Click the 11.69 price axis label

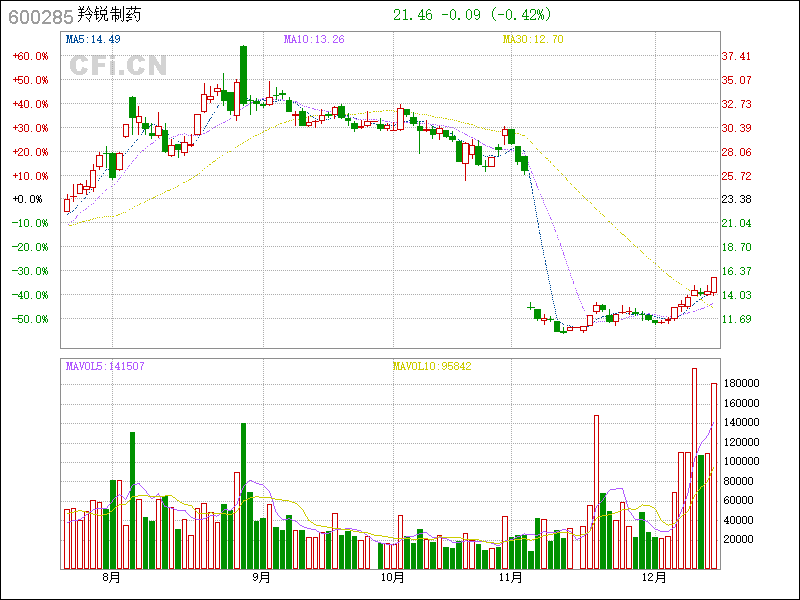pyautogui.click(x=736, y=319)
